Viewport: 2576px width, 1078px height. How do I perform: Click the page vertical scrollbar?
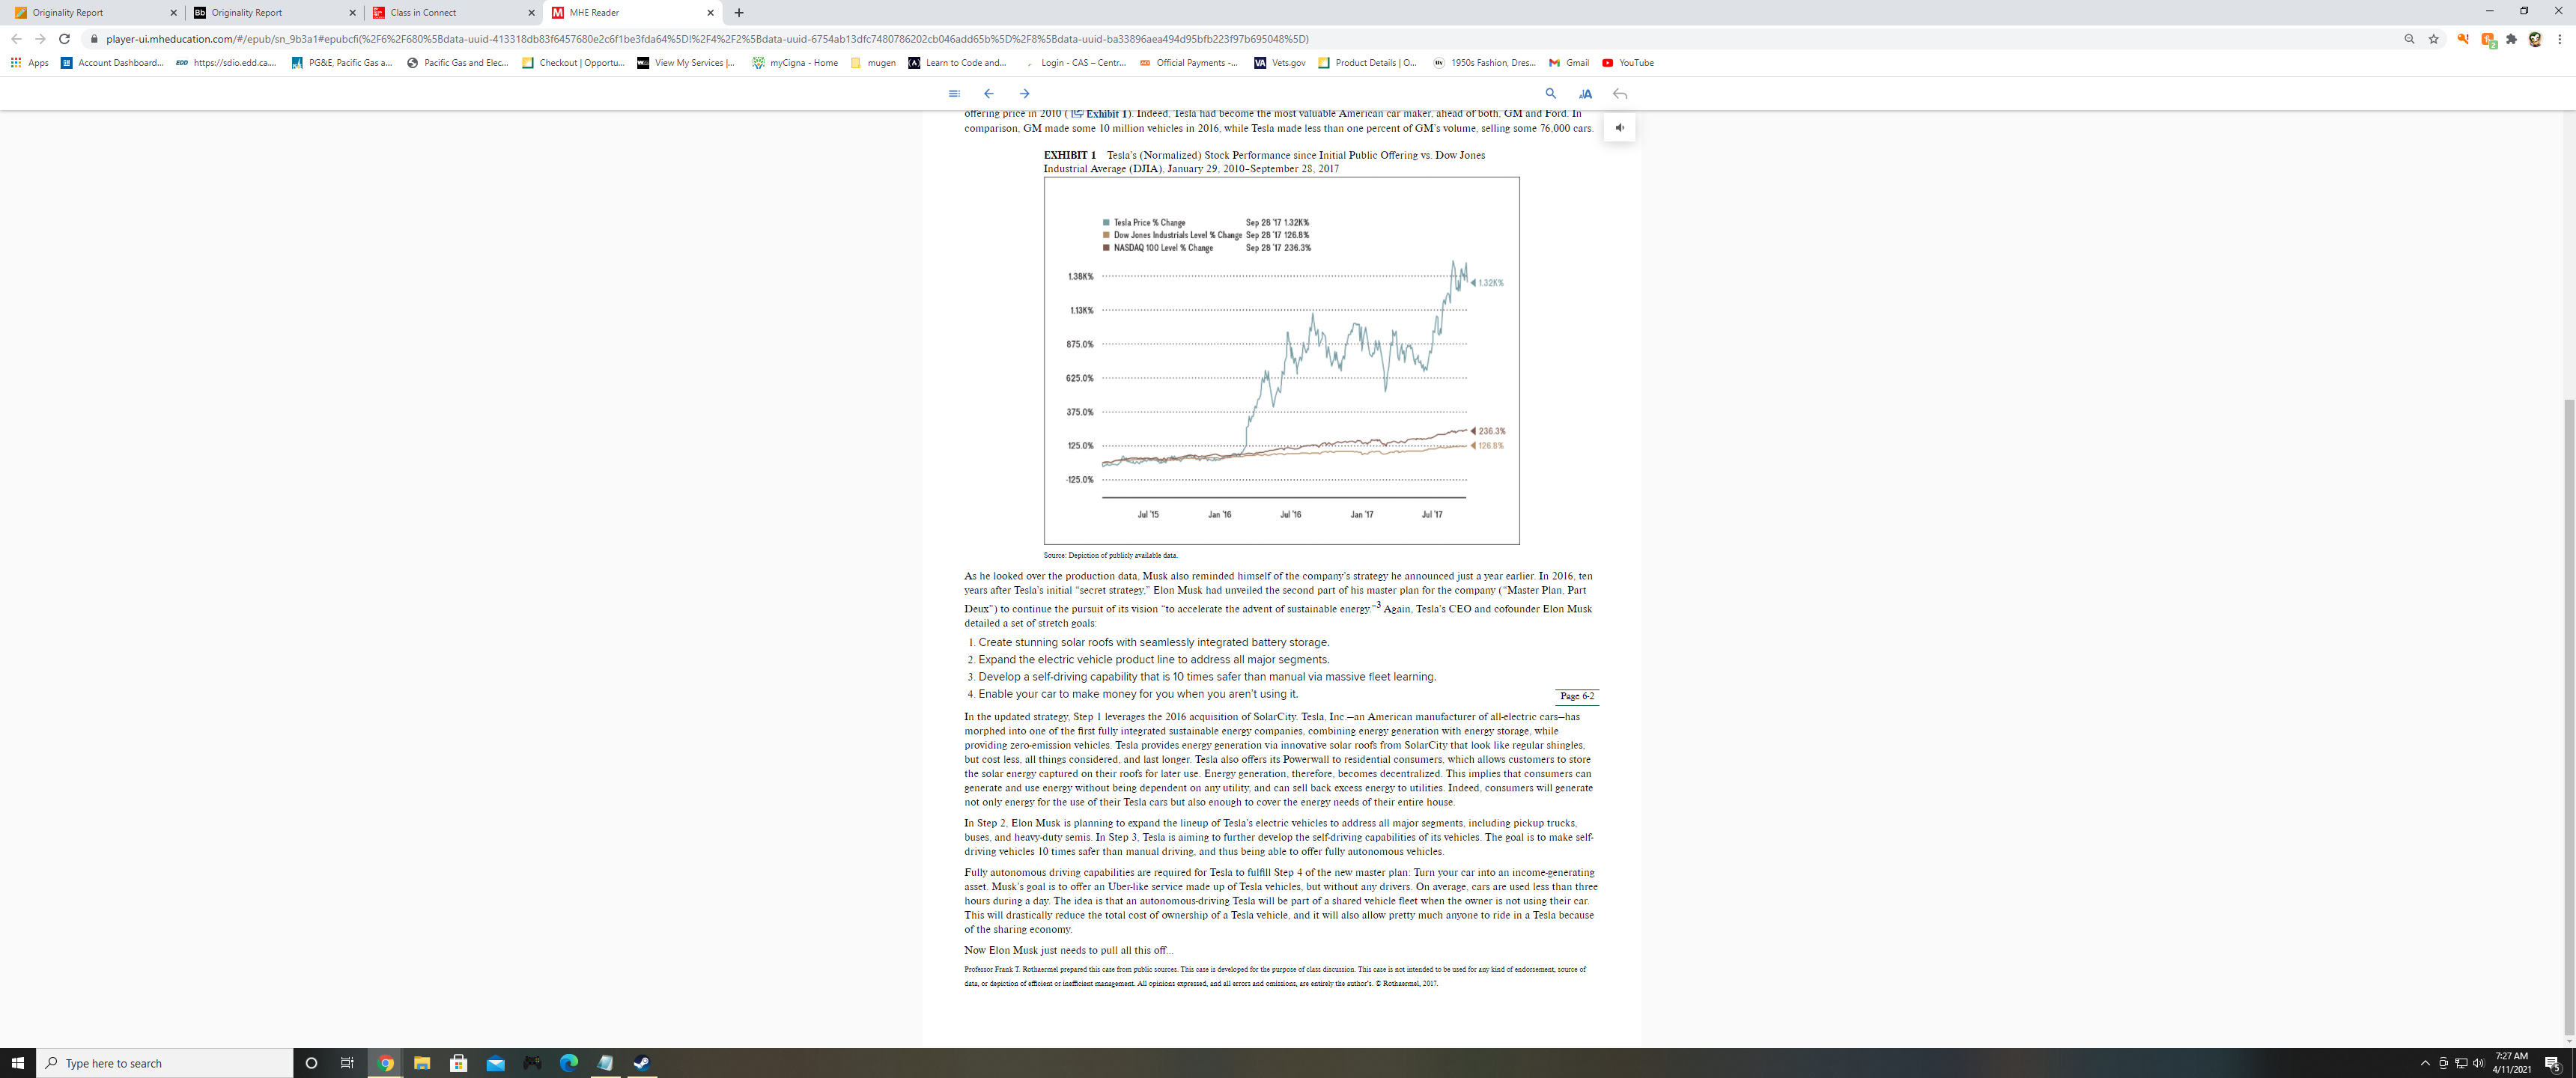pyautogui.click(x=2569, y=718)
